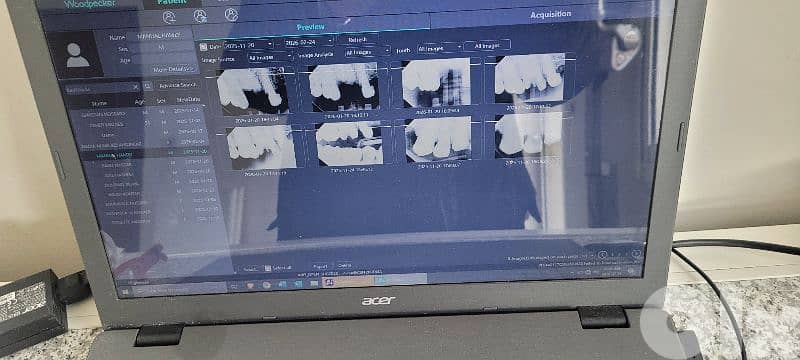Click the middle patient icon under Patient tab
Screen dimensions: 800x360
click(200, 16)
